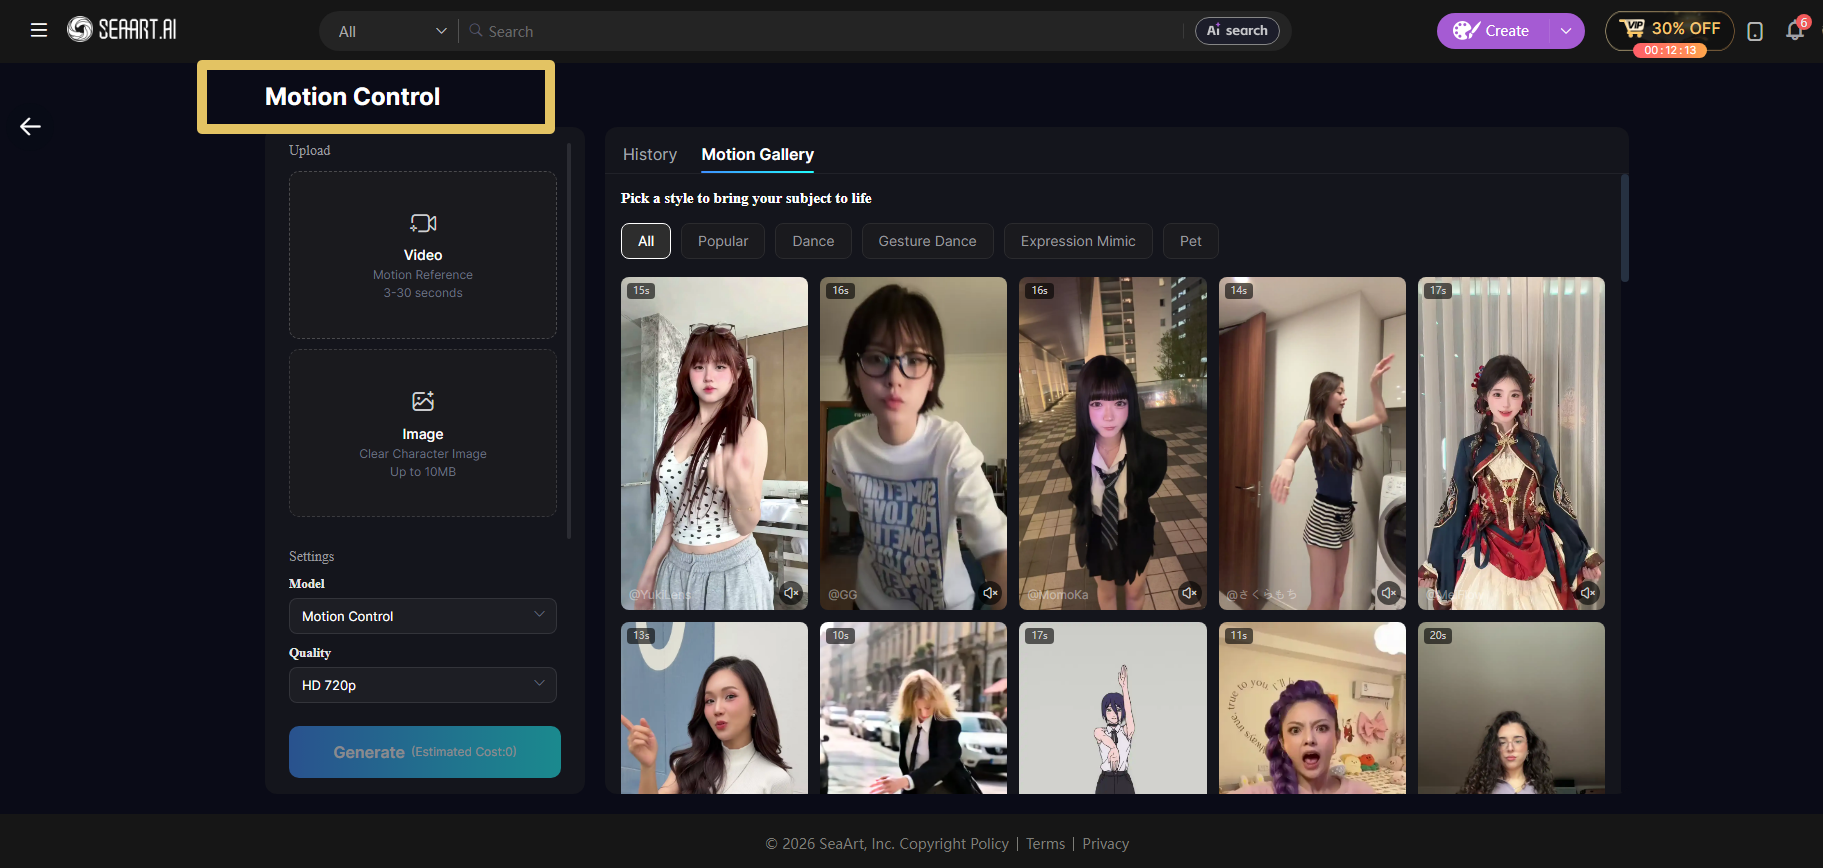Click the video camera upload icon
The height and width of the screenshot is (868, 1823).
tap(423, 223)
